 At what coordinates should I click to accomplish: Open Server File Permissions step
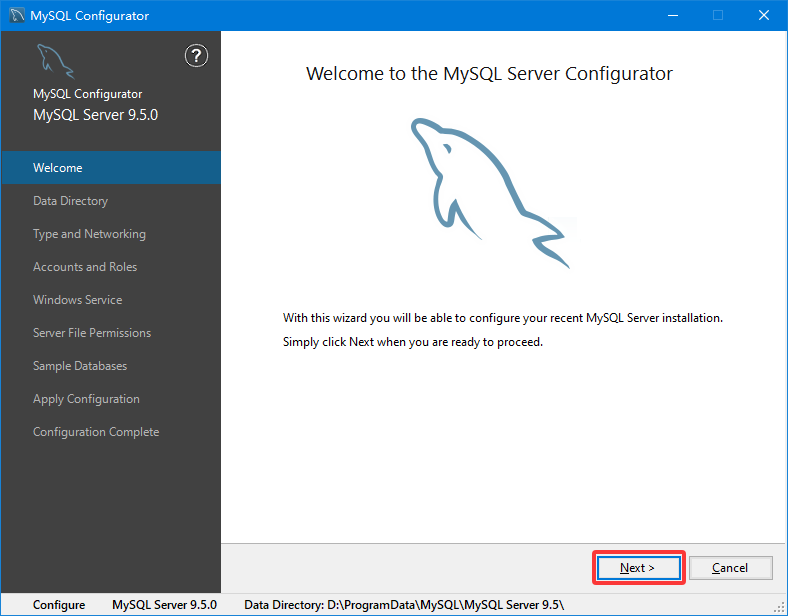111,333
